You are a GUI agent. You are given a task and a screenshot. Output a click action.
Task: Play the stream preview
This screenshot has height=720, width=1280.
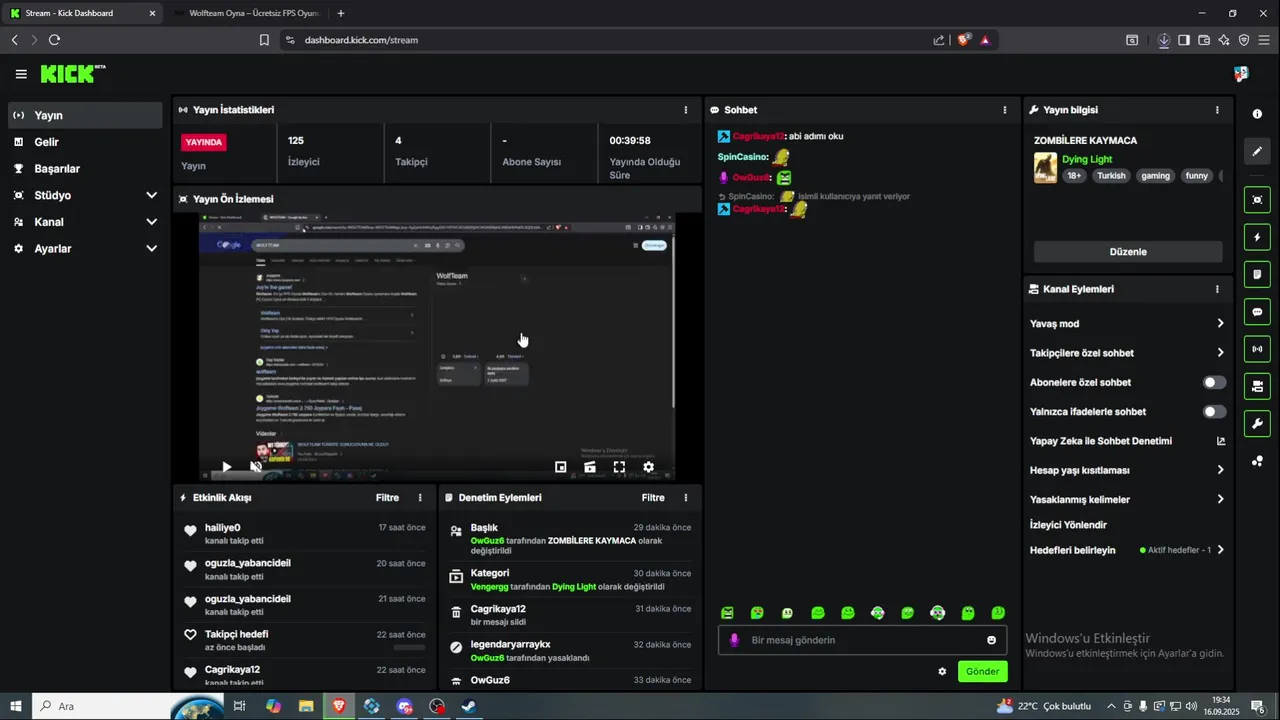point(227,467)
